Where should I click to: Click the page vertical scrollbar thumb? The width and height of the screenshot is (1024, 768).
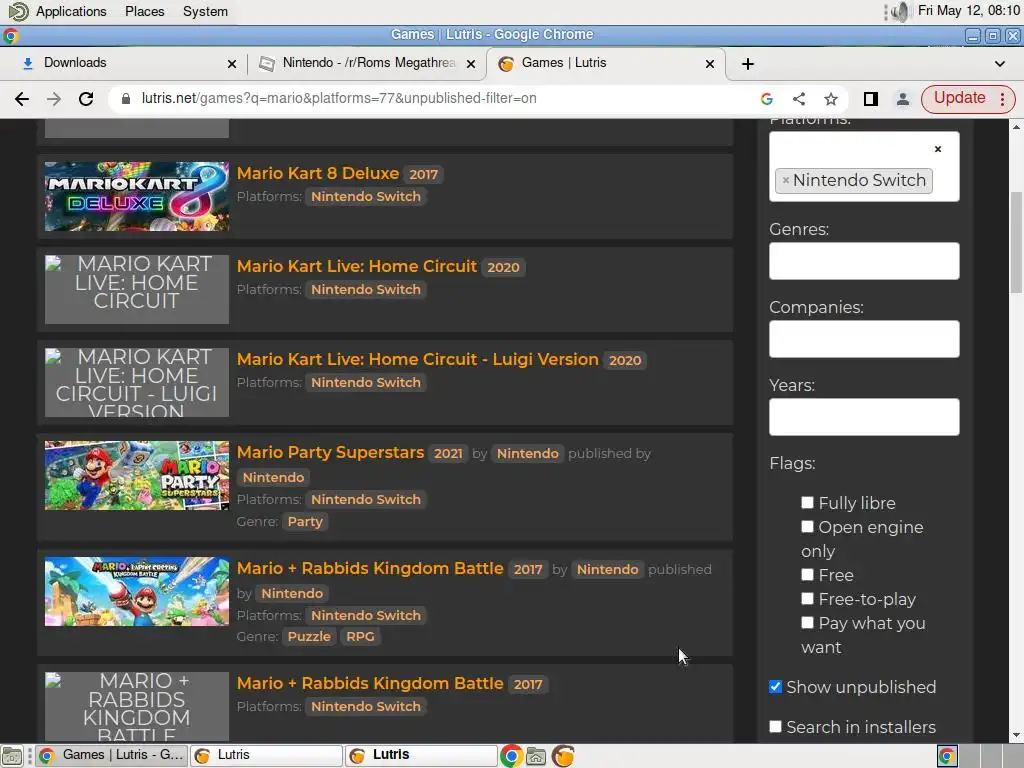tap(1016, 243)
